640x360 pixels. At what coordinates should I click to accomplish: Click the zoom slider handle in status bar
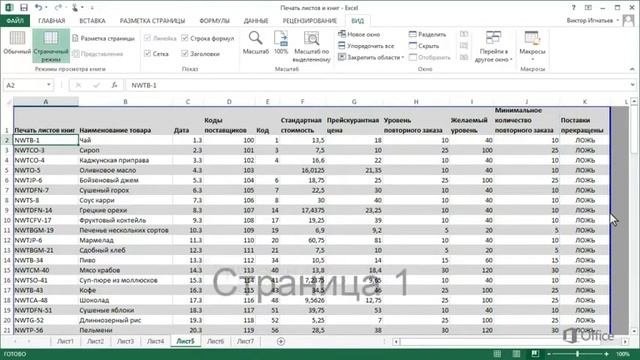578,354
